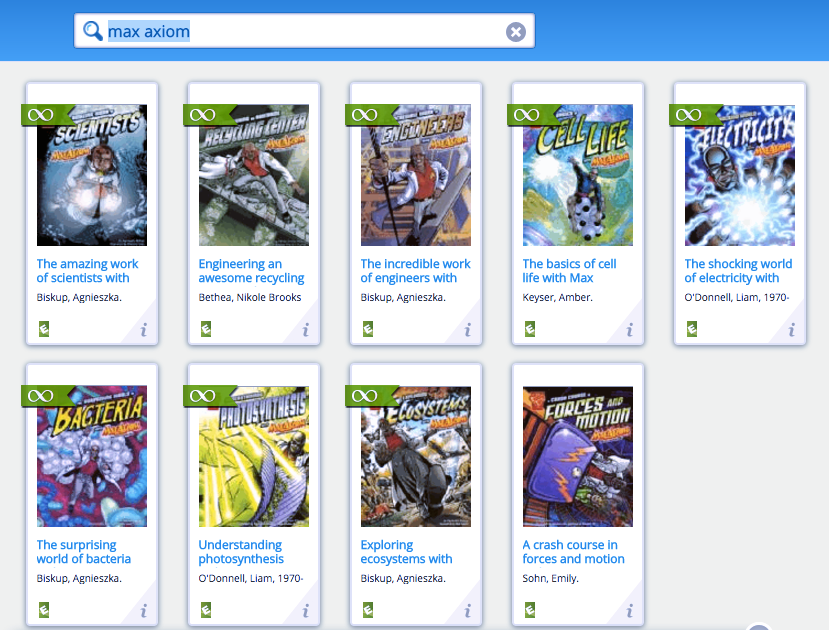Click 'O'Donnell, Liam, 1970-' under photosynthesis book
Image resolution: width=829 pixels, height=630 pixels.
[x=251, y=579]
